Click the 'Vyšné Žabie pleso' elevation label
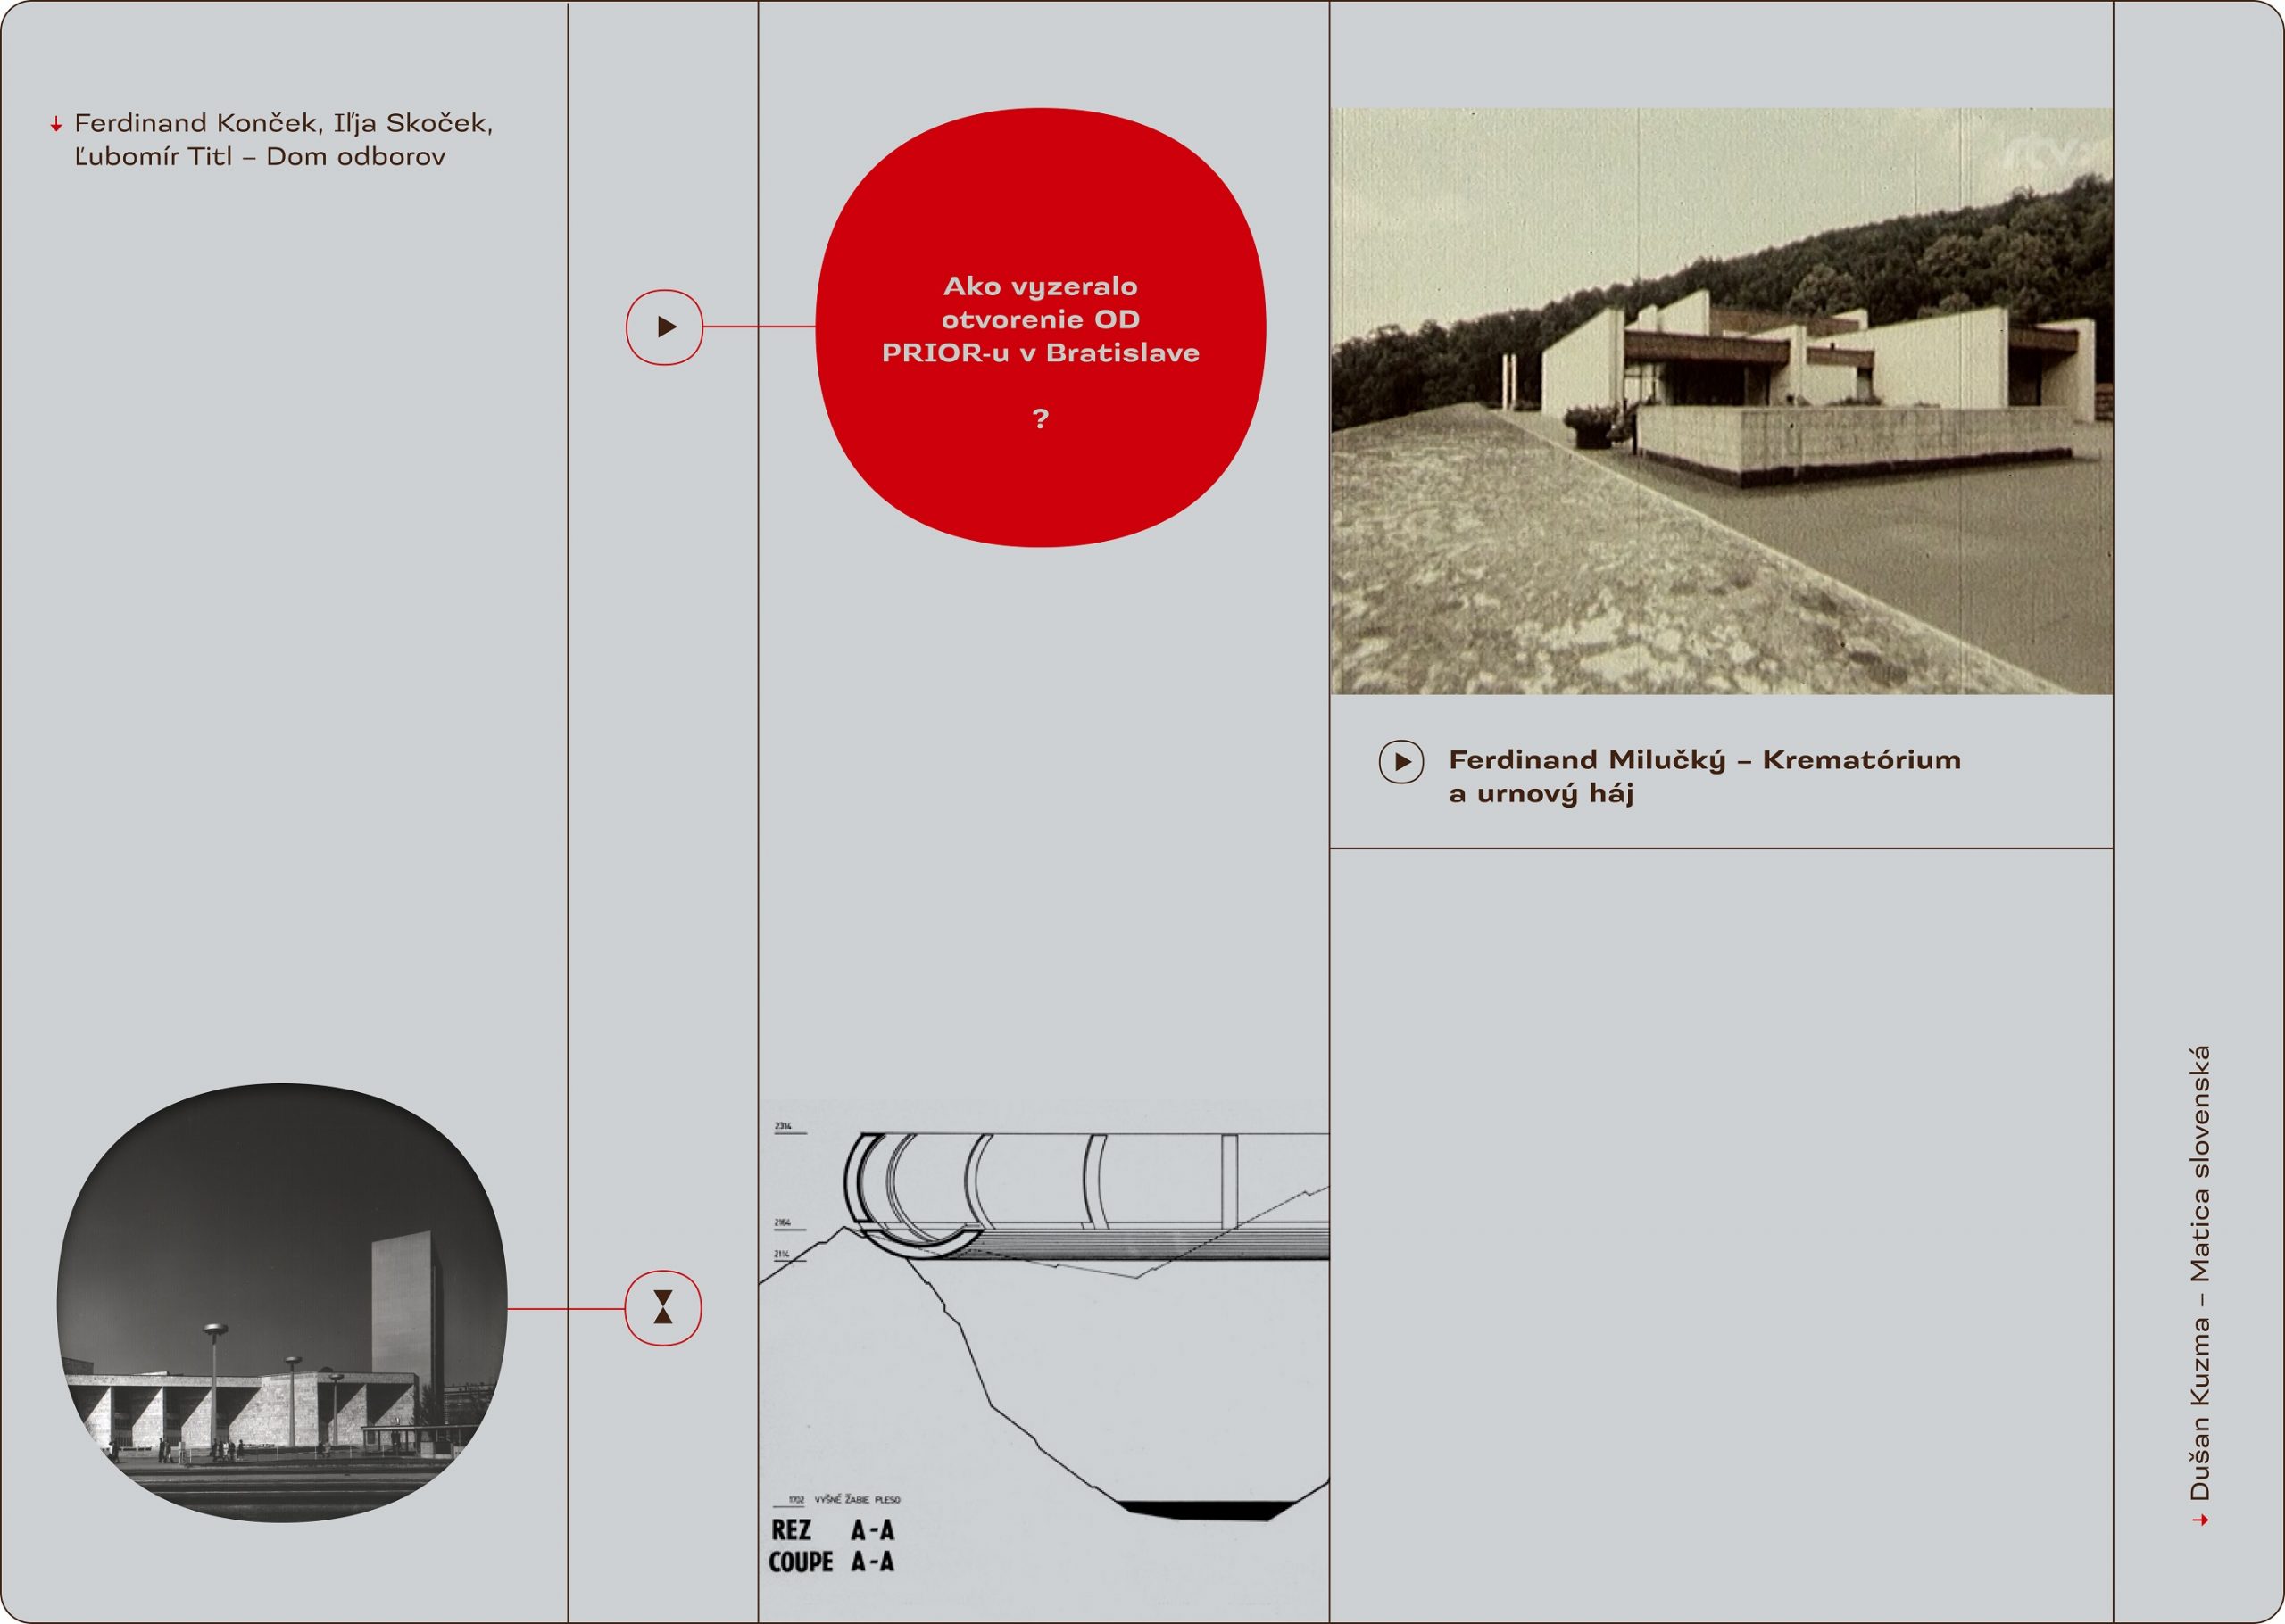 [856, 1500]
